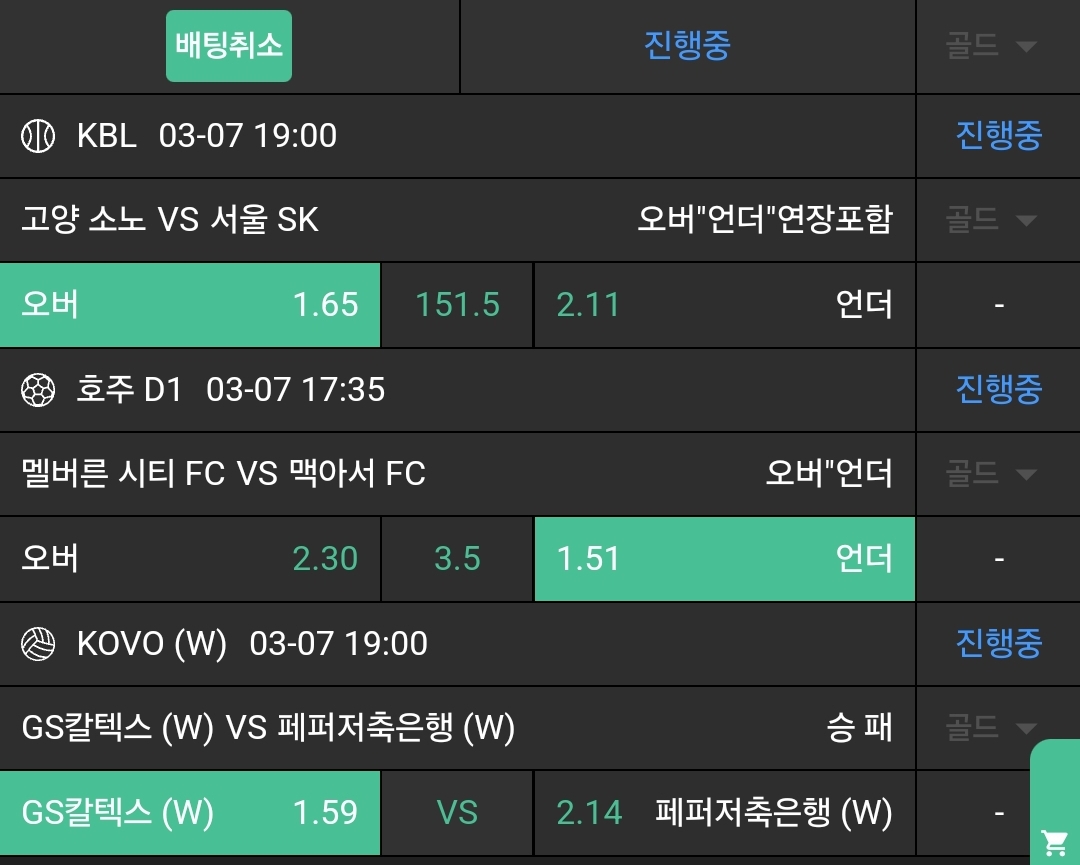Pick GS칼텍스 (W) at 1.59 odds
Image resolution: width=1080 pixels, height=865 pixels.
click(190, 813)
